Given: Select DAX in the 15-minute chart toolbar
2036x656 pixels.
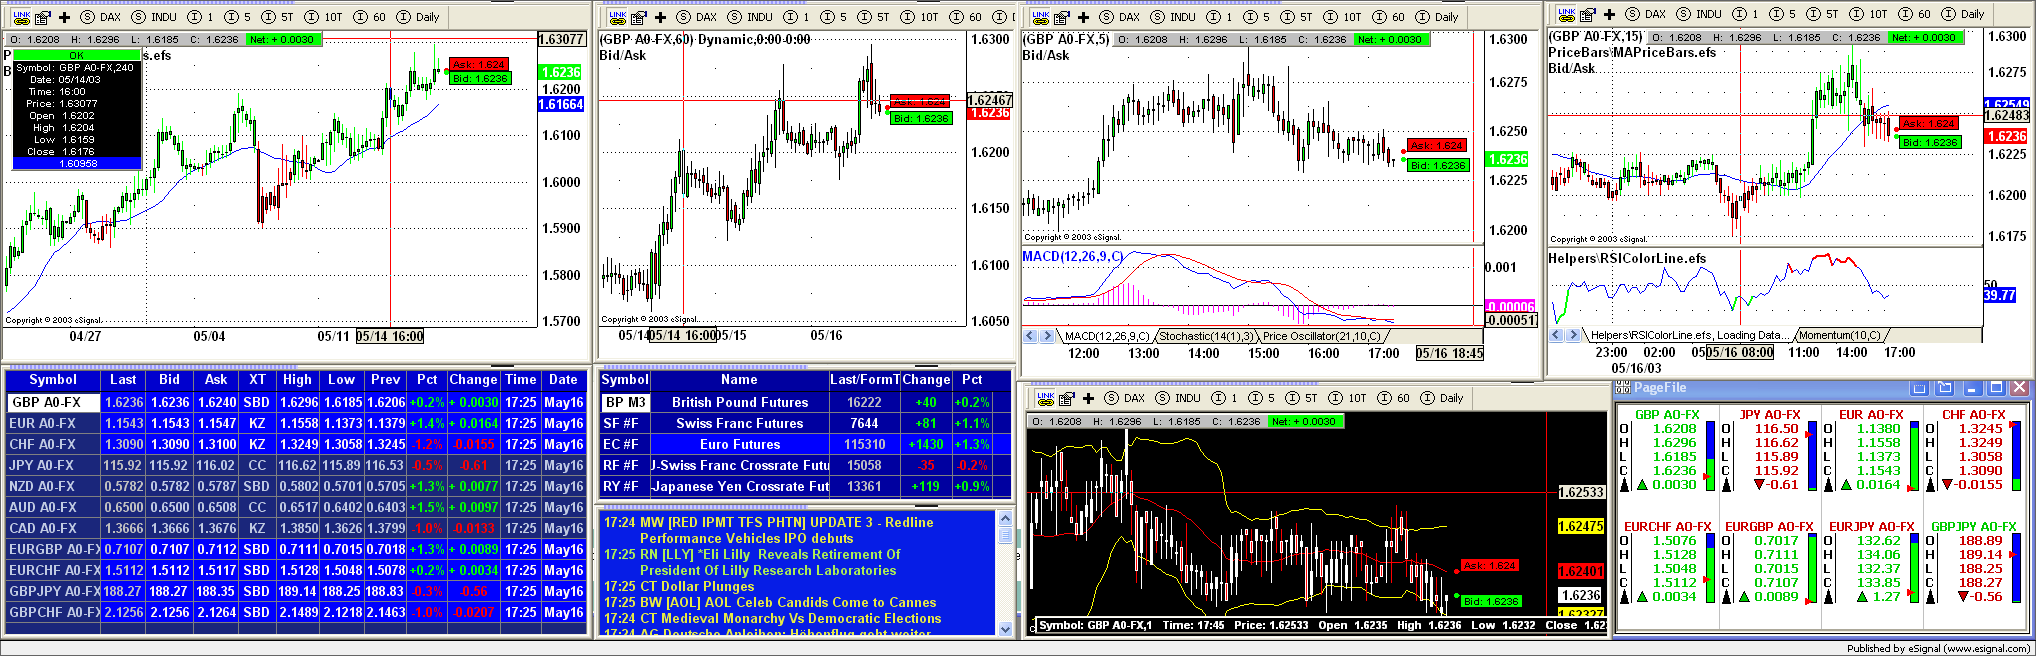Looking at the screenshot, I should tap(1646, 14).
